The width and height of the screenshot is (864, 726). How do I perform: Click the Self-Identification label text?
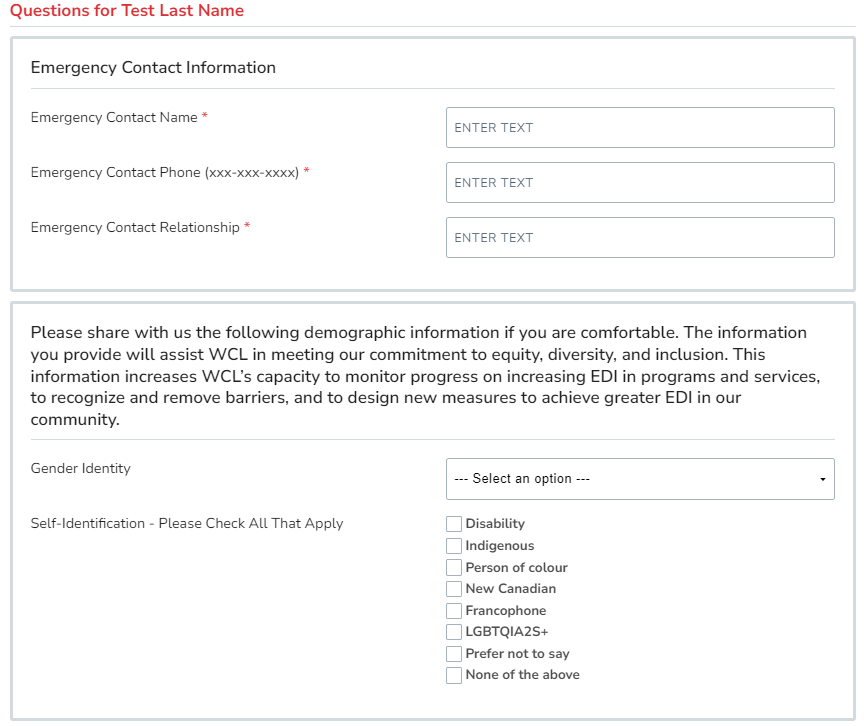point(187,524)
